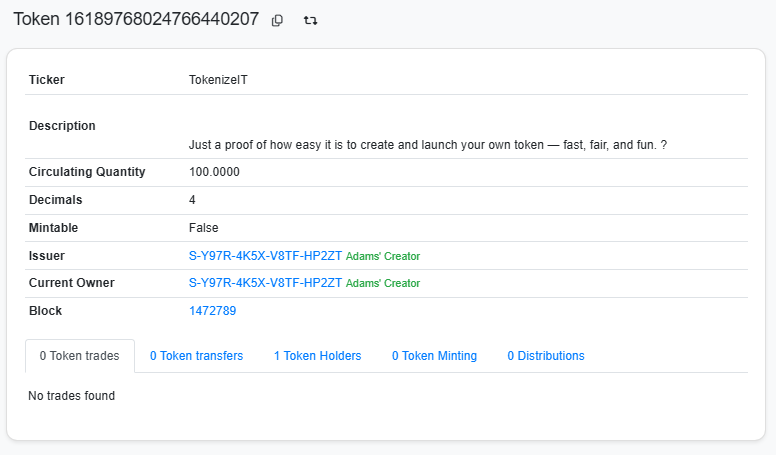Open the 1 Token Holders tab

tap(318, 356)
